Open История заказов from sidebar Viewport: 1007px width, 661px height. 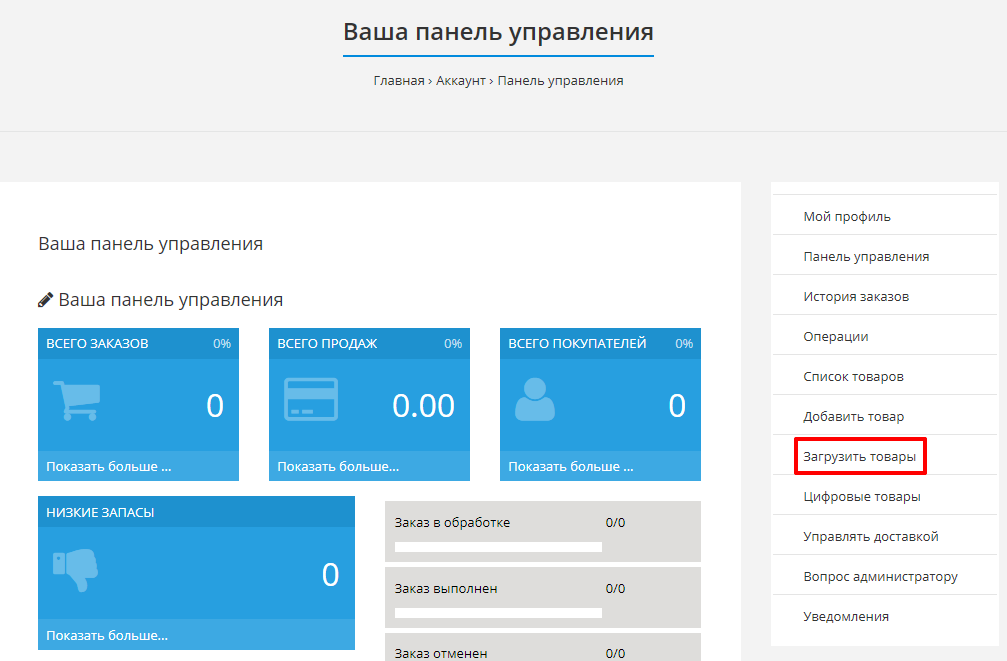point(855,296)
